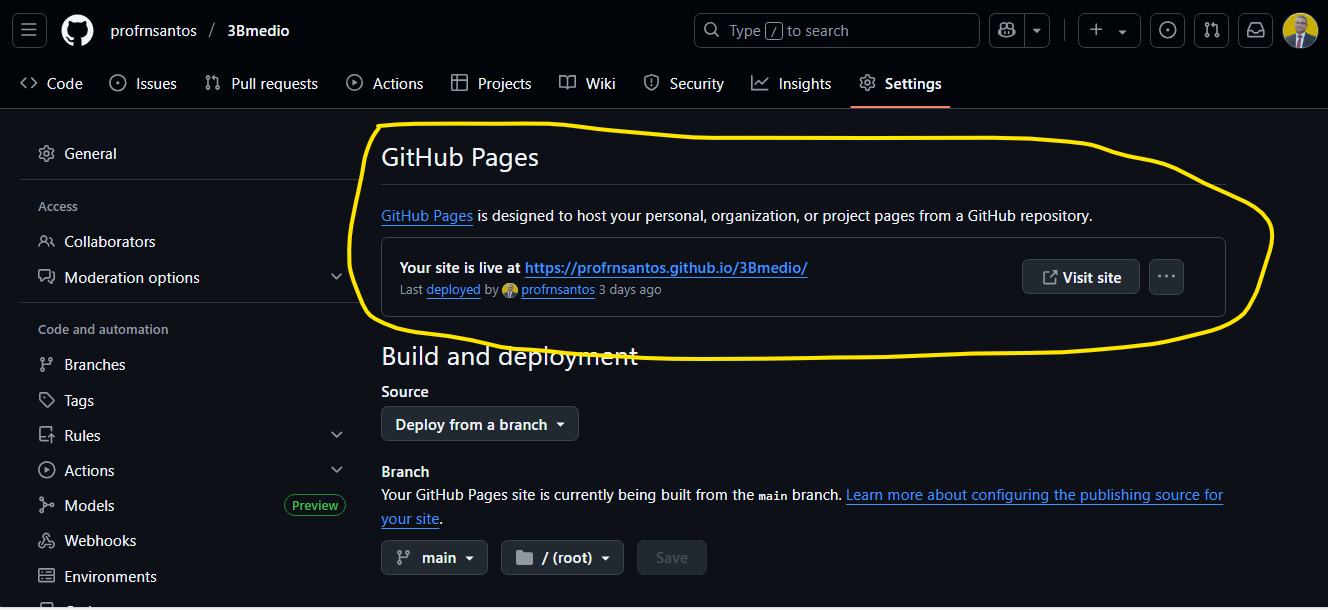Open the 3Bmedio repository link
This screenshot has width=1328, height=610.
258,31
